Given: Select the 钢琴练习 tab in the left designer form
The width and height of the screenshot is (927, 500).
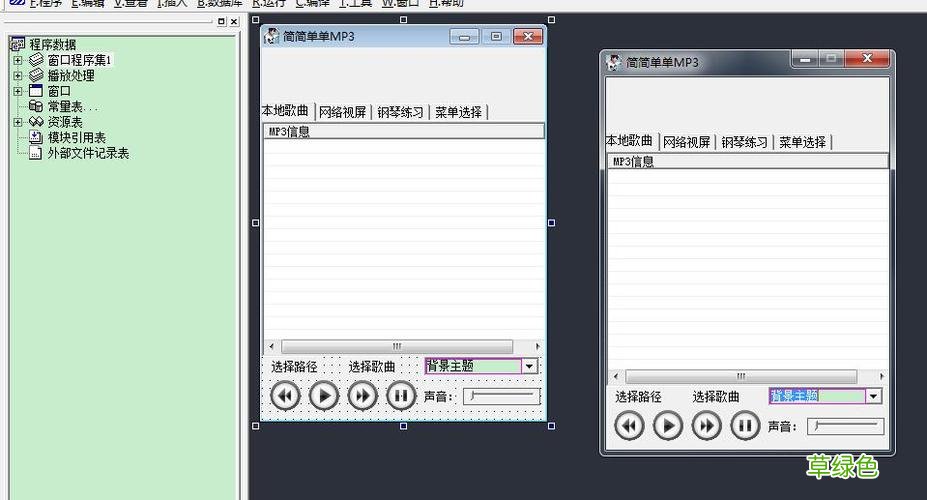Looking at the screenshot, I should [x=400, y=112].
